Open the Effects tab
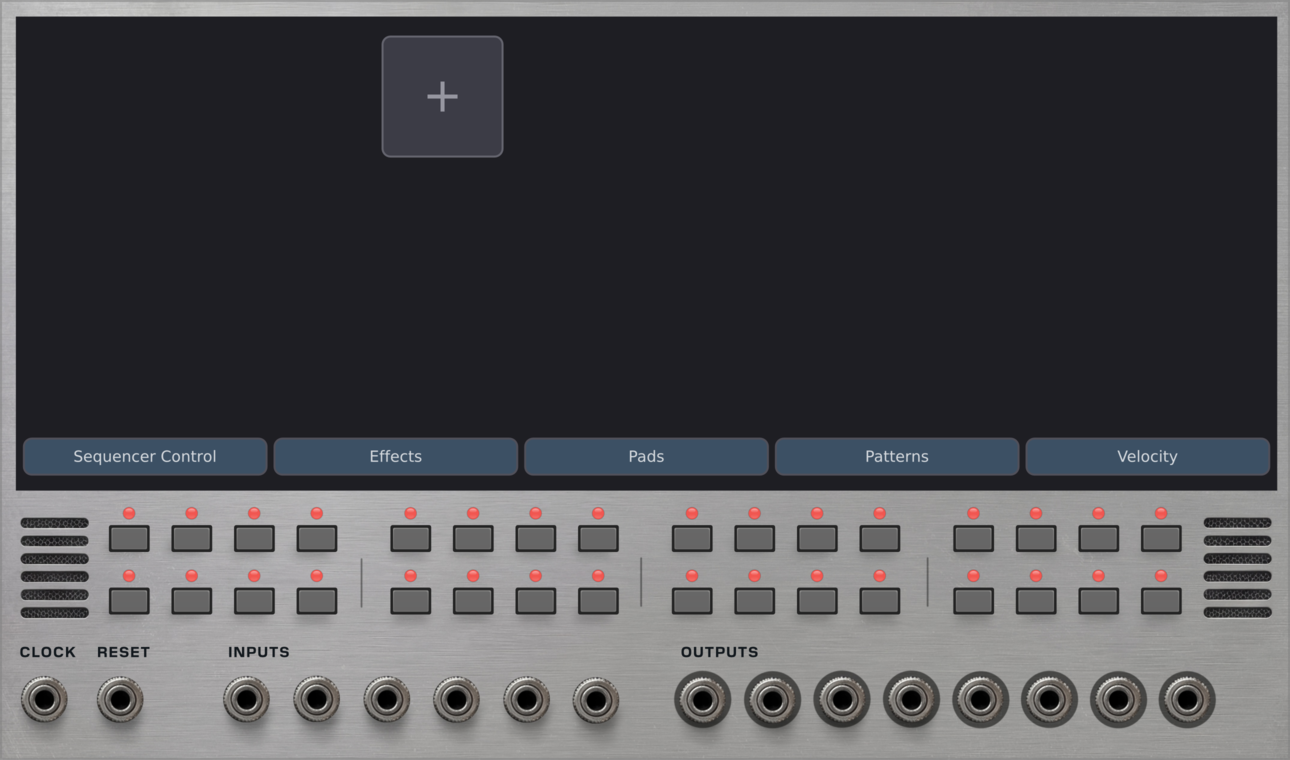This screenshot has height=760, width=1290. pyautogui.click(x=396, y=456)
